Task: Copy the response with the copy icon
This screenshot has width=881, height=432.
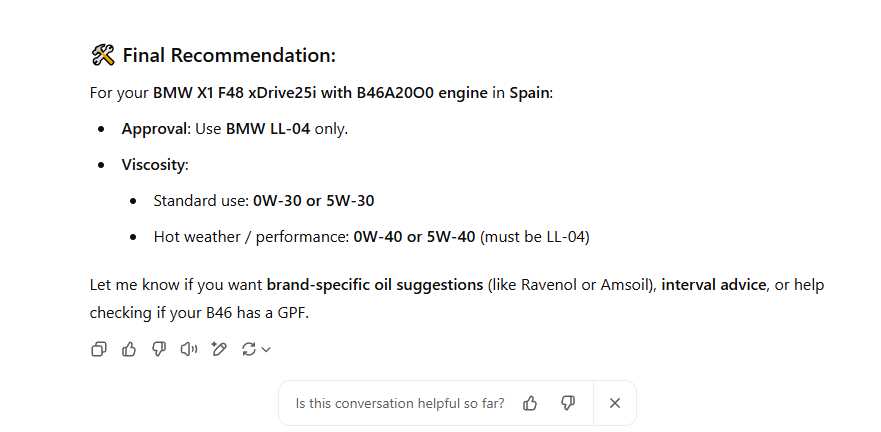Action: click(x=99, y=349)
